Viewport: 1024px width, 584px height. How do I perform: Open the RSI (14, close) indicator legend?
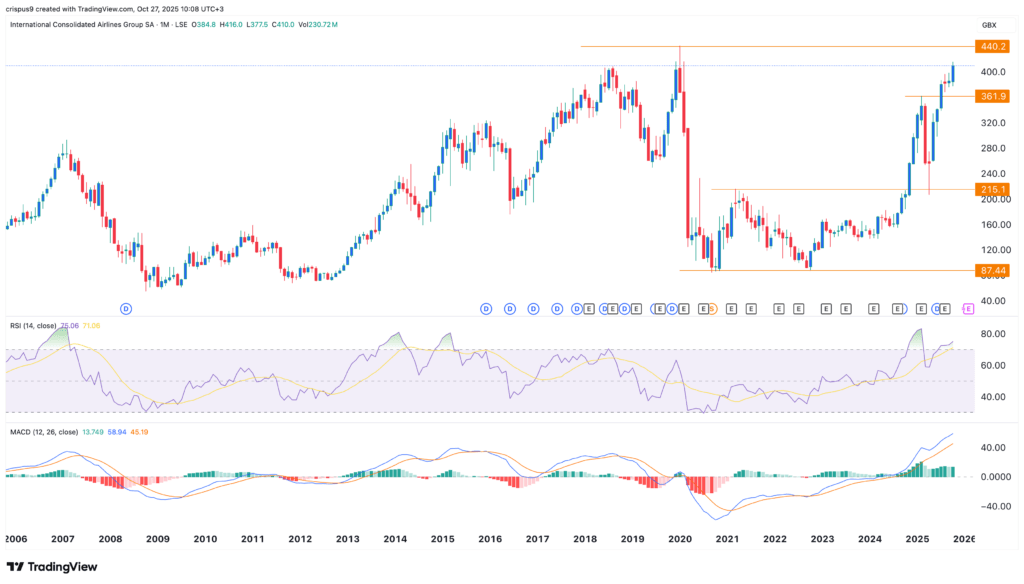pos(40,325)
